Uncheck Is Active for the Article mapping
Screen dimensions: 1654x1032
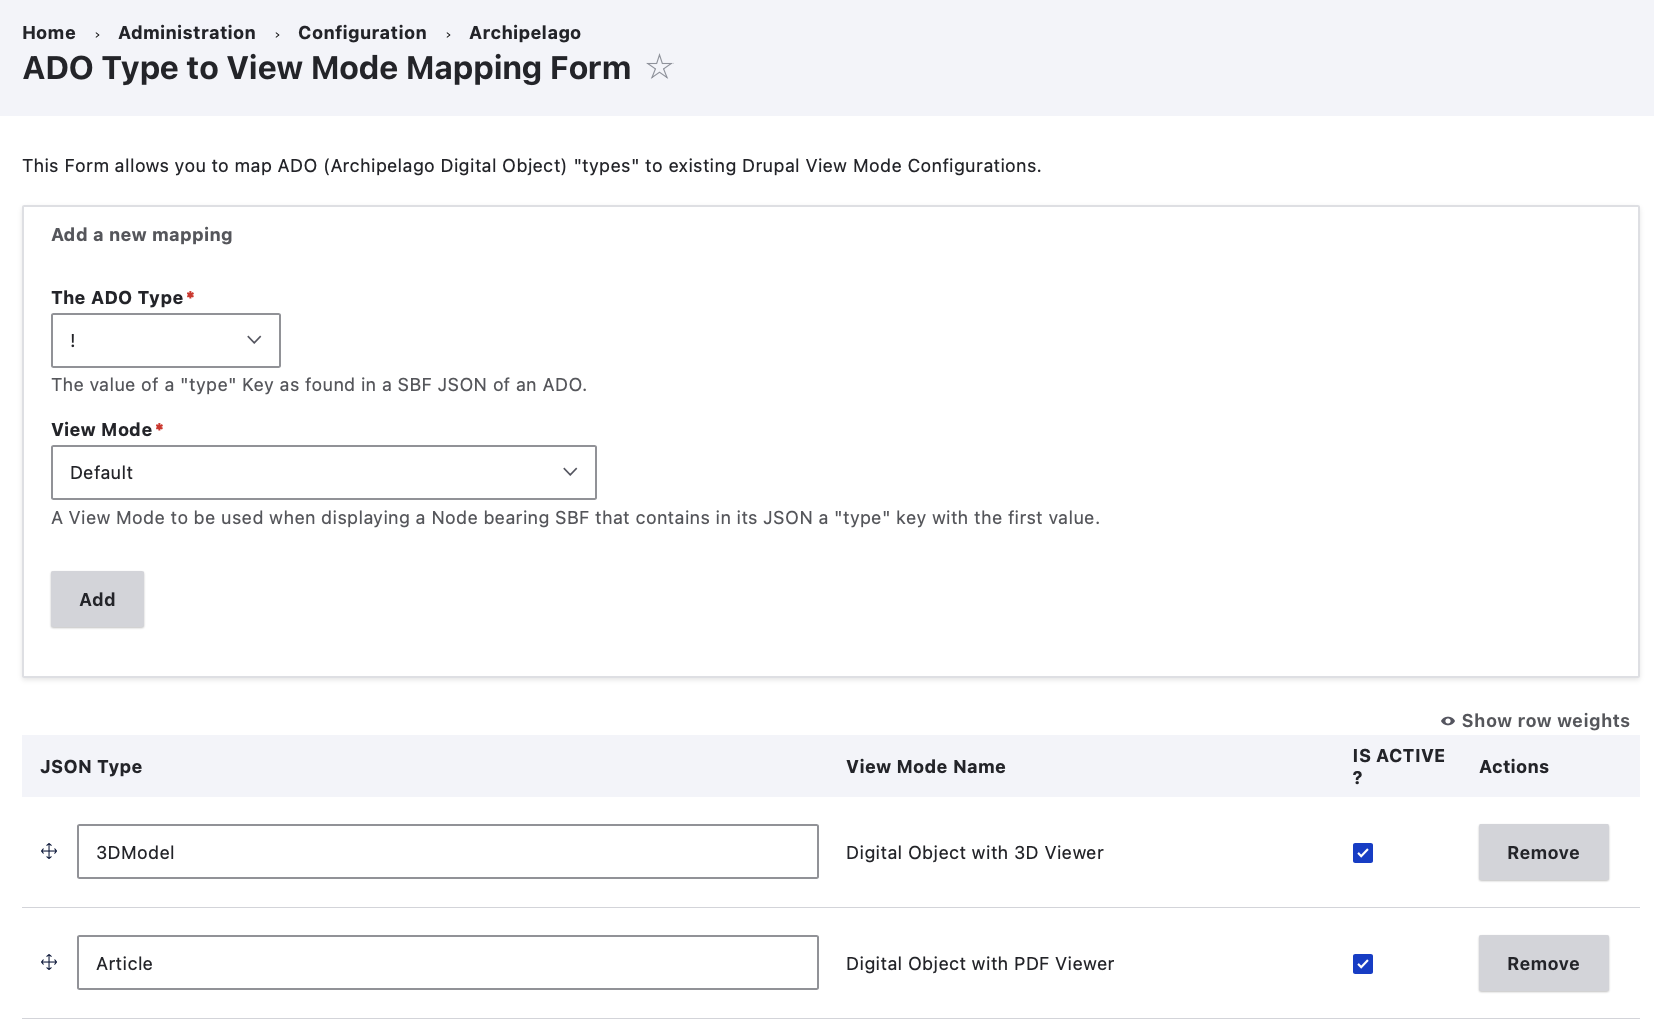click(1362, 964)
